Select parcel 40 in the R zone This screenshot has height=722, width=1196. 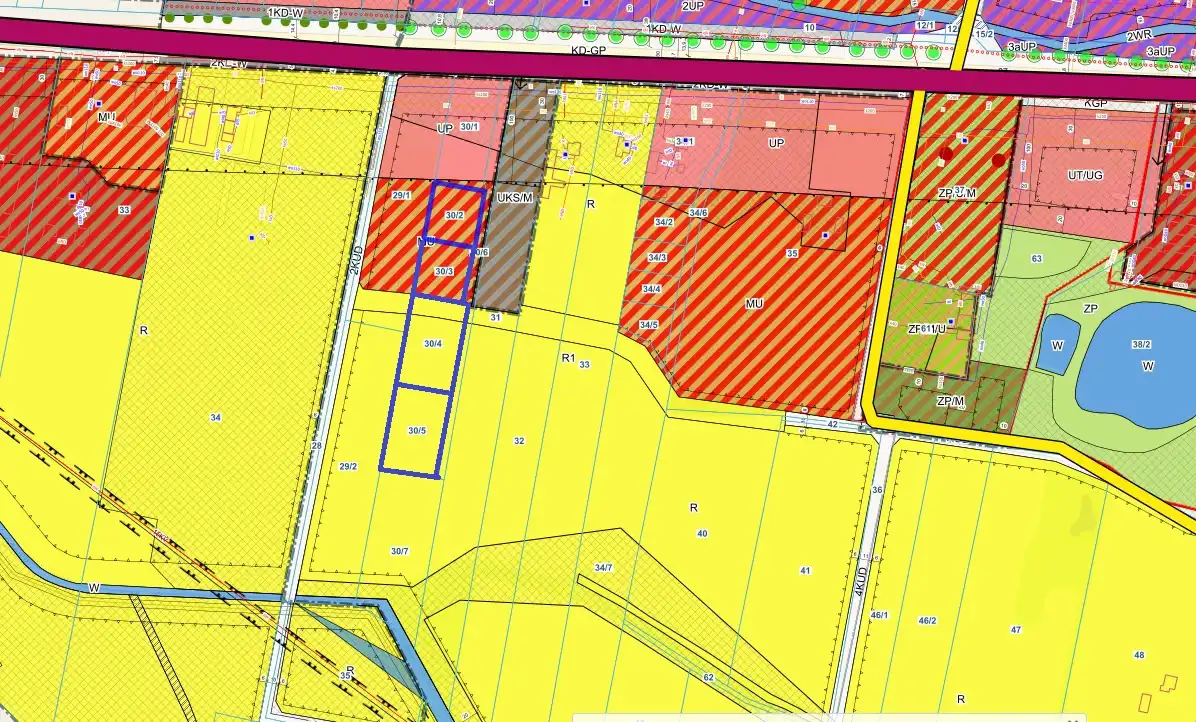pos(702,533)
